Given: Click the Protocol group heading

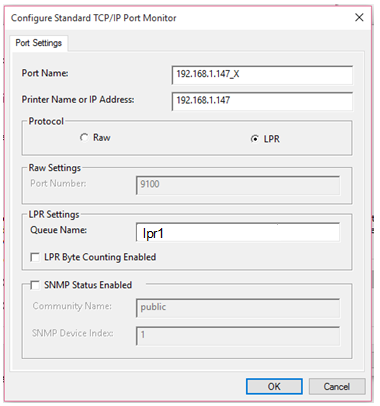Looking at the screenshot, I should click(46, 121).
